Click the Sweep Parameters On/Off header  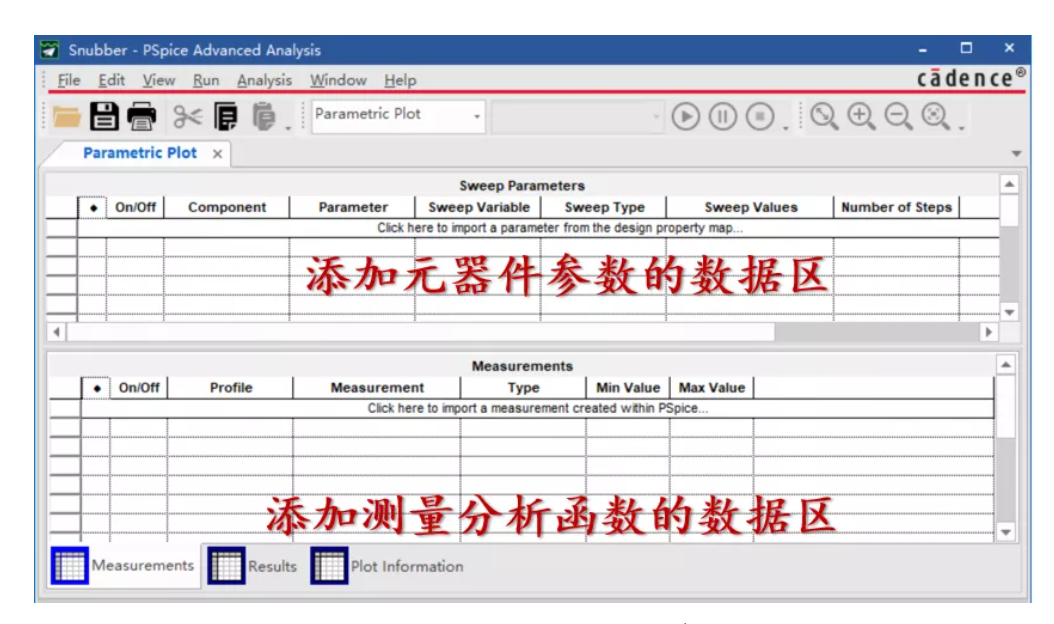point(135,207)
